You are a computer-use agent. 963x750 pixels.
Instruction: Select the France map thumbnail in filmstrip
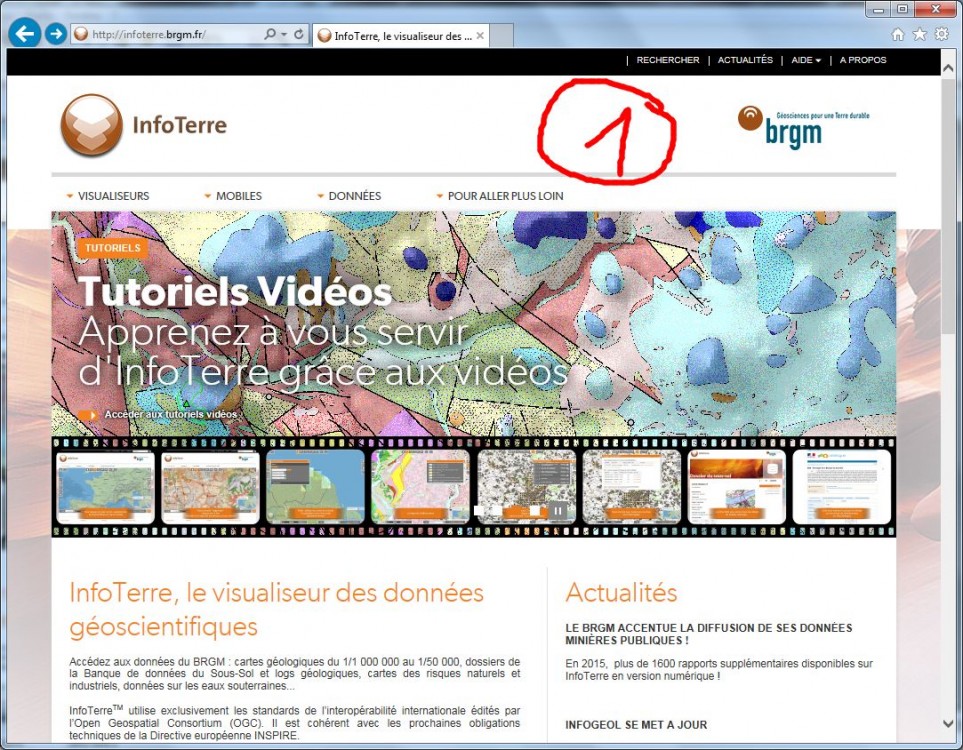pyautogui.click(x=106, y=487)
